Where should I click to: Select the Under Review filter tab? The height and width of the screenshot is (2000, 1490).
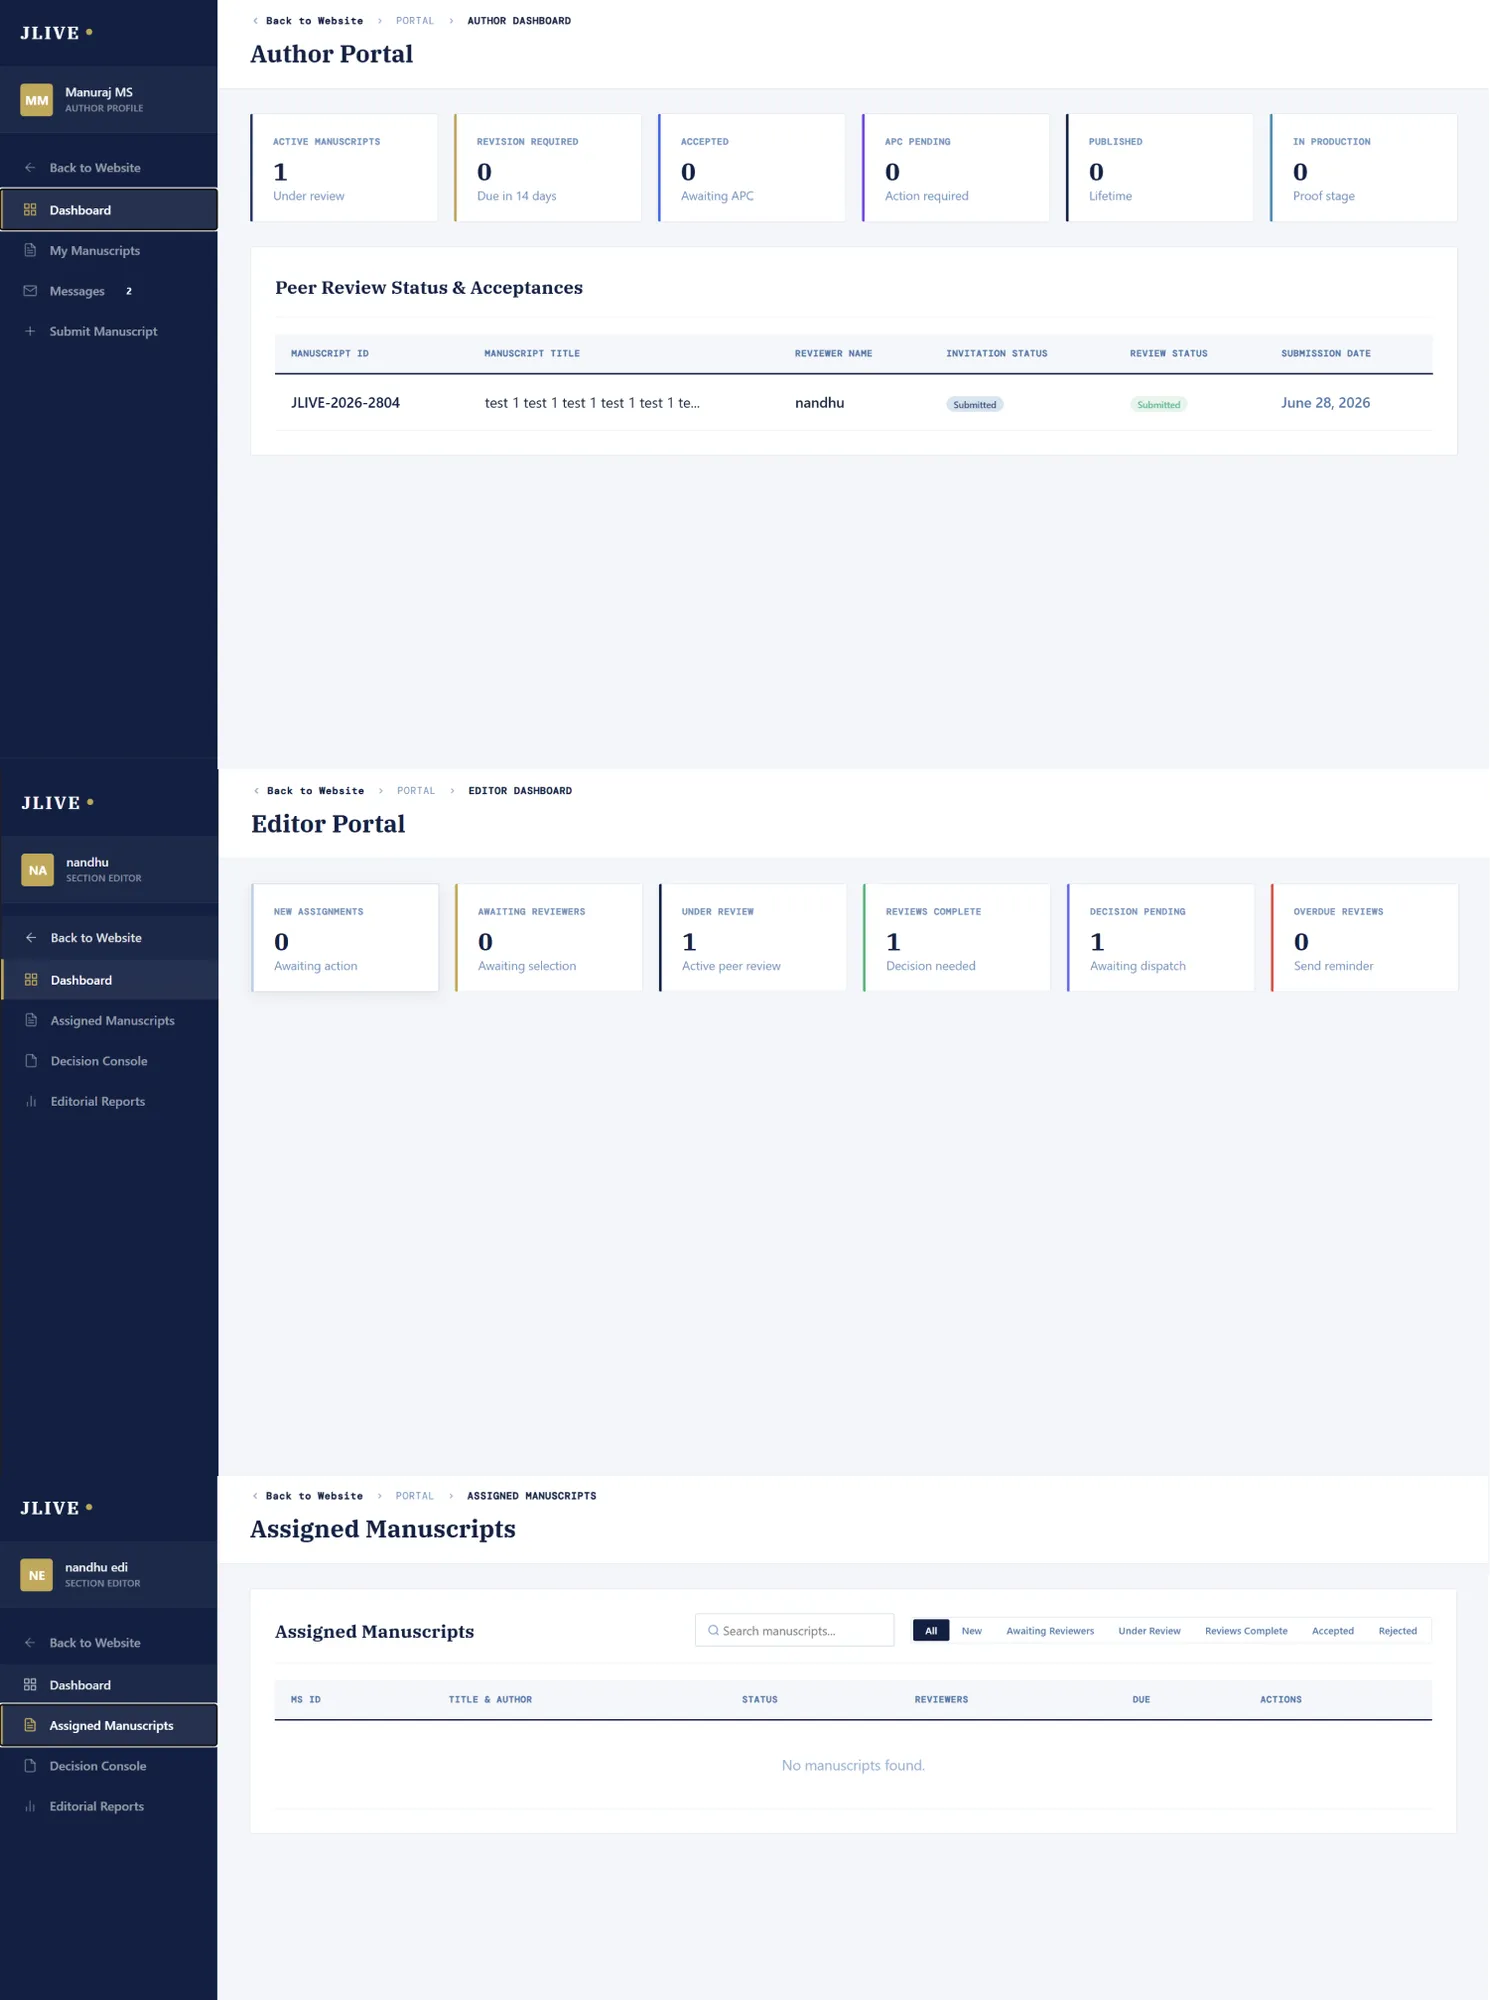point(1149,1631)
